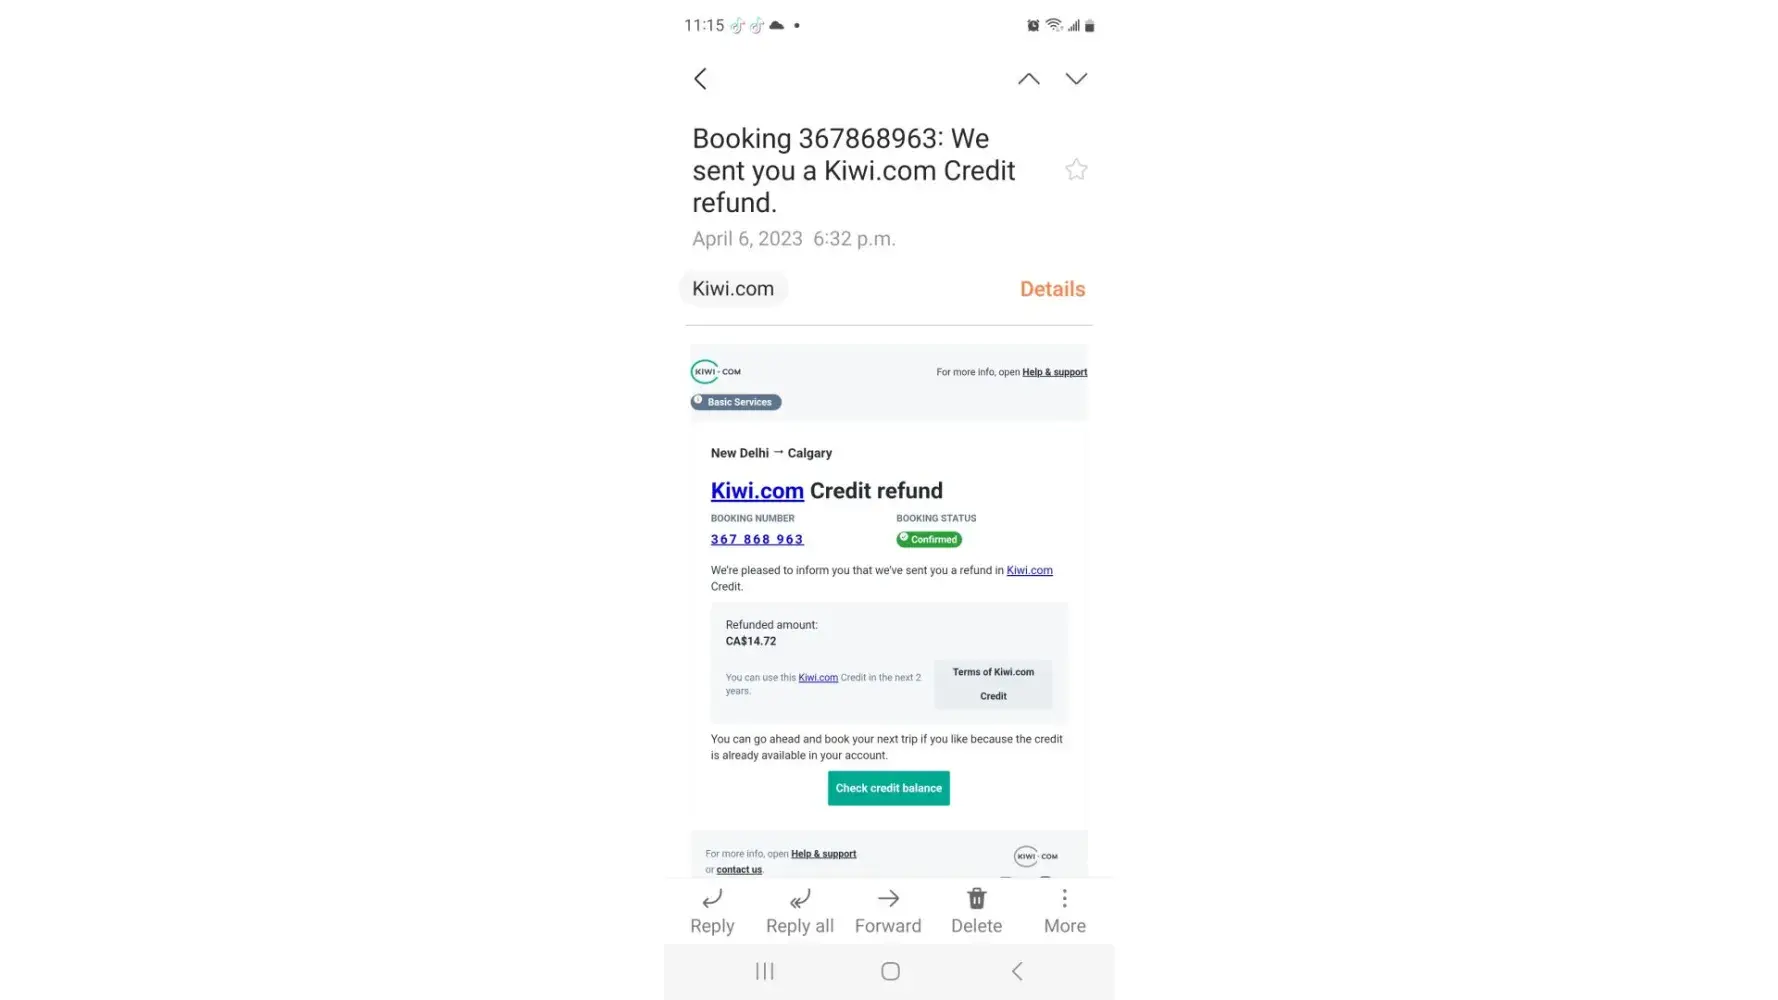Go back using the top-left arrow
The image size is (1778, 1000).
click(x=700, y=79)
